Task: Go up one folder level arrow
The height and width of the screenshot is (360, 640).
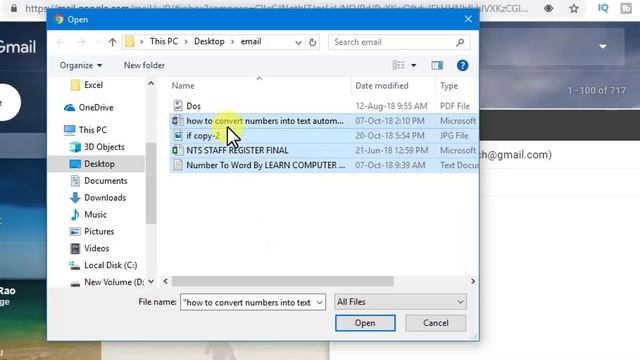Action: click(113, 42)
